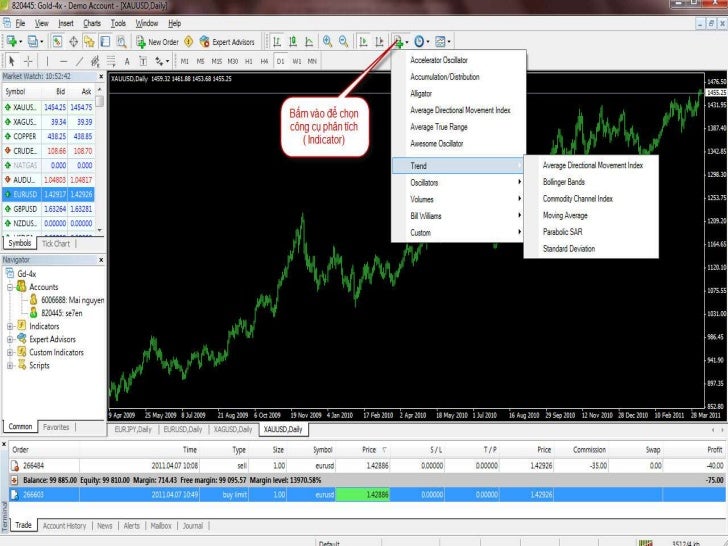Expand the Expert Advisors tree node
Screen dimensions: 728x546
[10, 339]
